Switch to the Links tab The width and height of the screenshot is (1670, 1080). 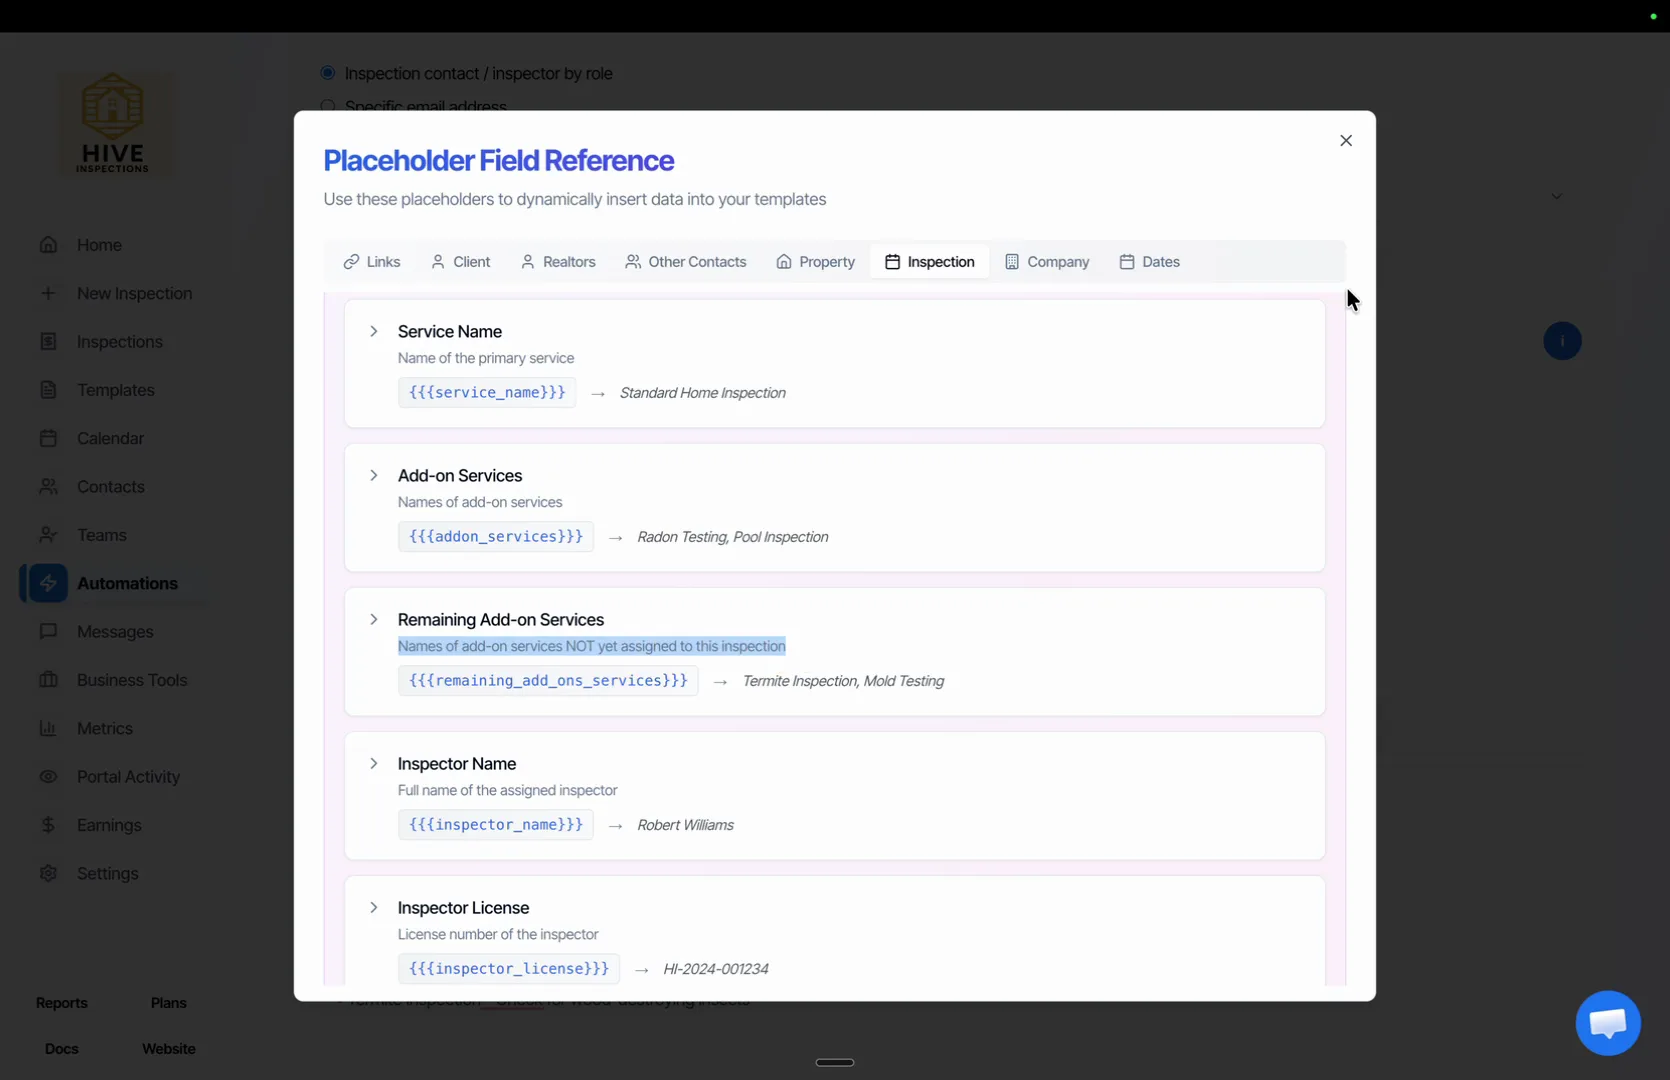click(x=372, y=262)
